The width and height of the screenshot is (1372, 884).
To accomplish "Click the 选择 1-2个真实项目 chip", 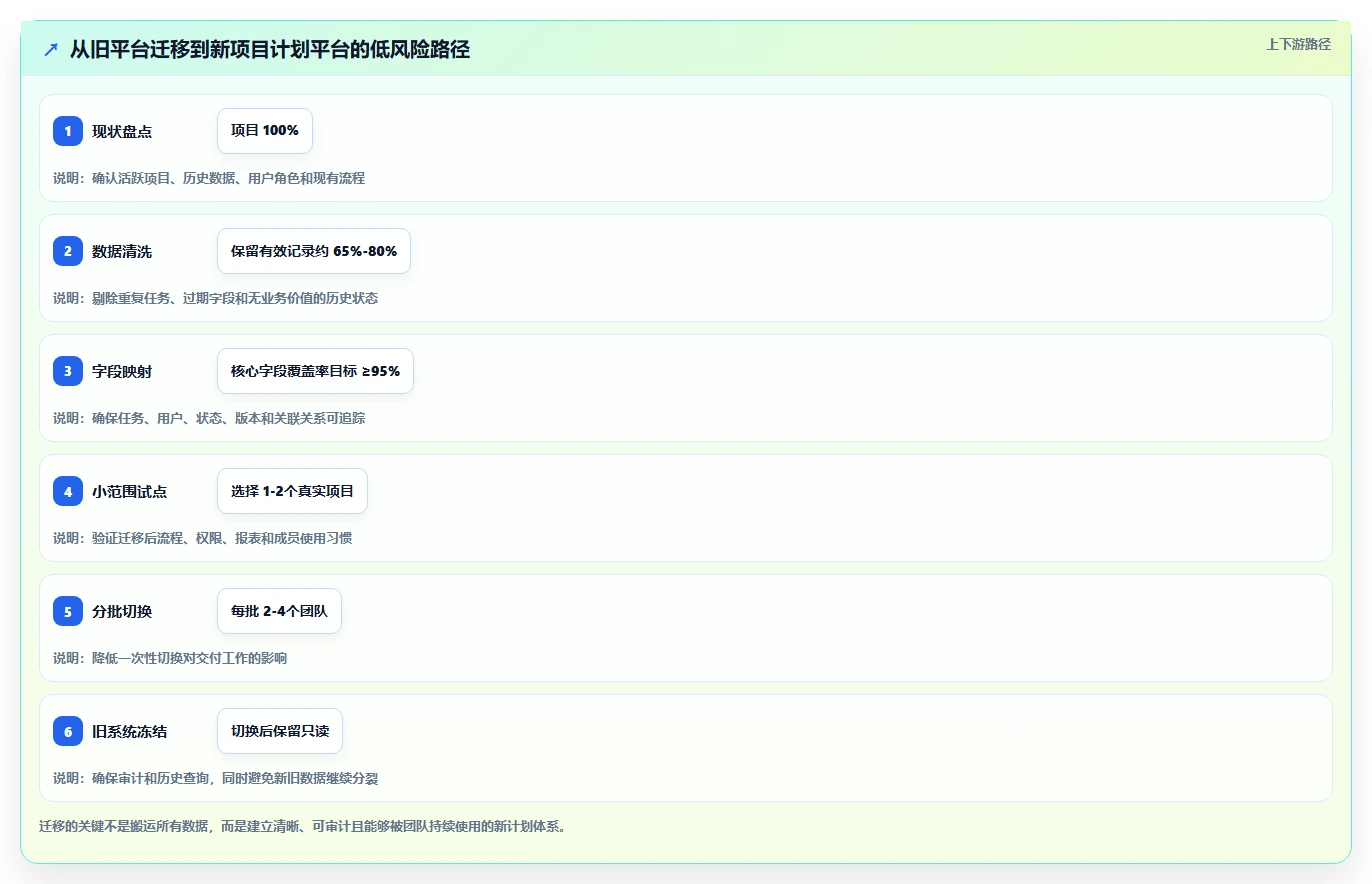I will point(292,491).
